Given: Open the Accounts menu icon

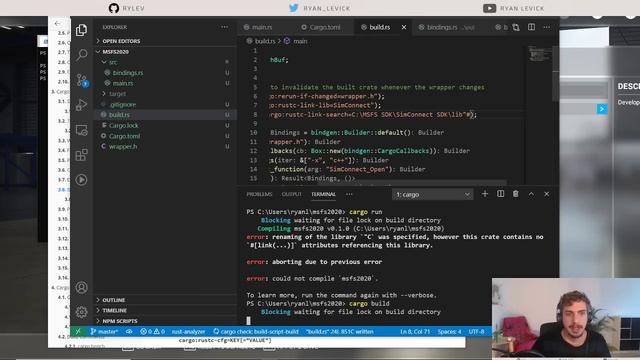Looking at the screenshot, I should tap(82, 287).
